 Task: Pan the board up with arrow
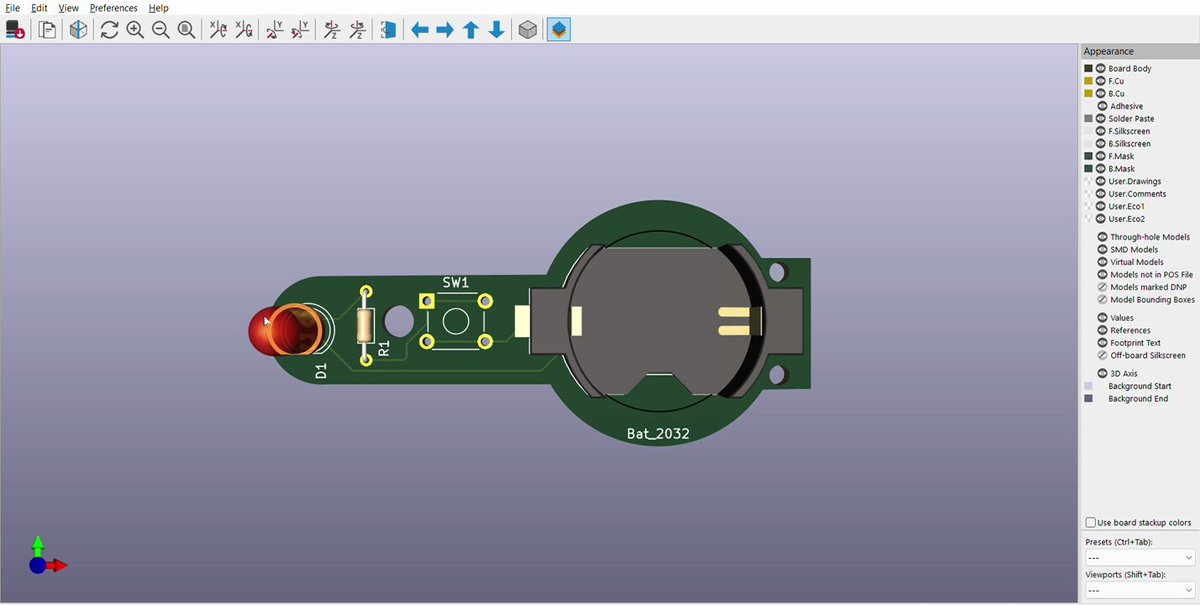(x=471, y=30)
